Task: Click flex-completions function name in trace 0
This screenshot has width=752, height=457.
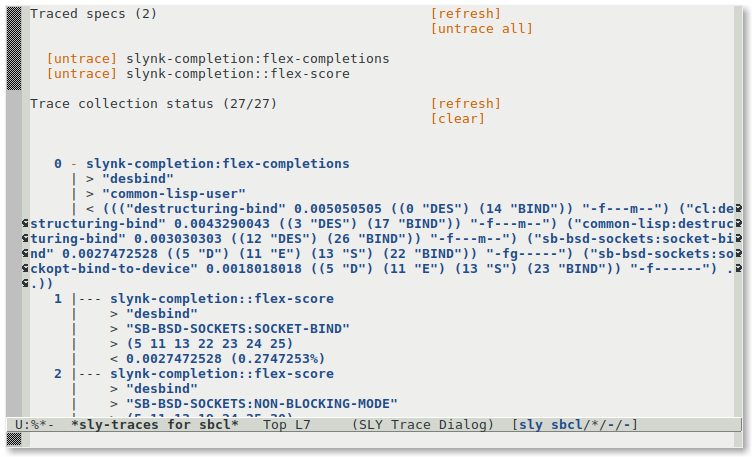Action: tap(217, 164)
